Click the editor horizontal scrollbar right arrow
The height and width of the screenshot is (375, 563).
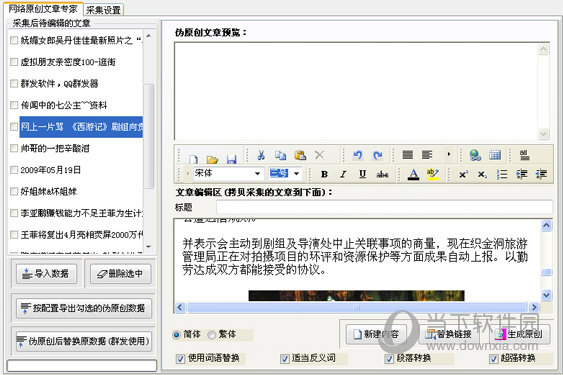coord(534,307)
